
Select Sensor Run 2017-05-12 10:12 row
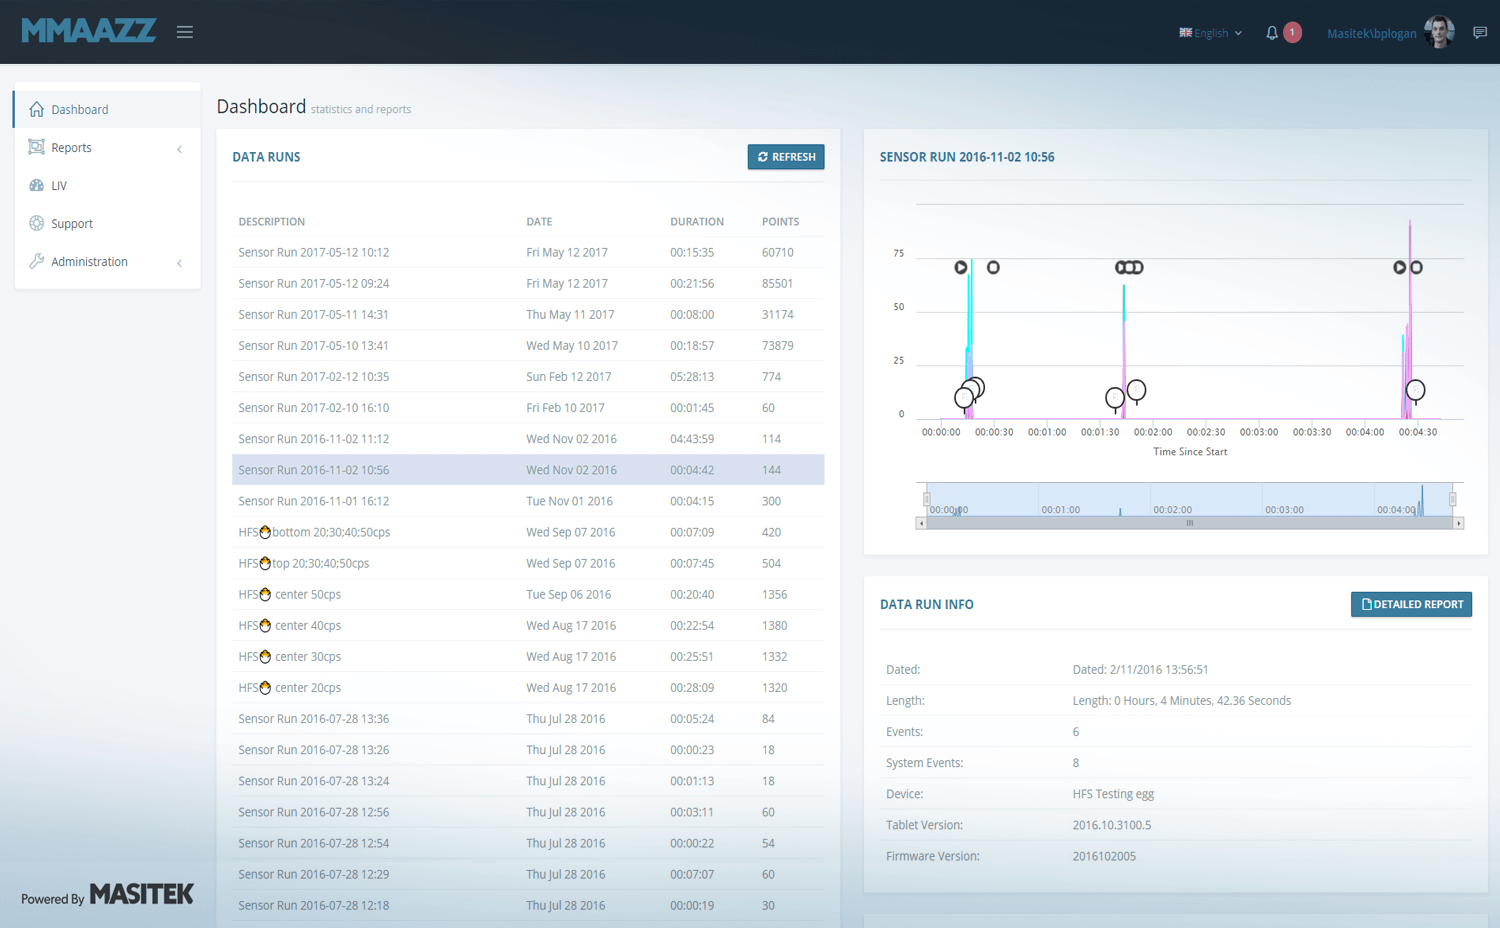tap(313, 252)
